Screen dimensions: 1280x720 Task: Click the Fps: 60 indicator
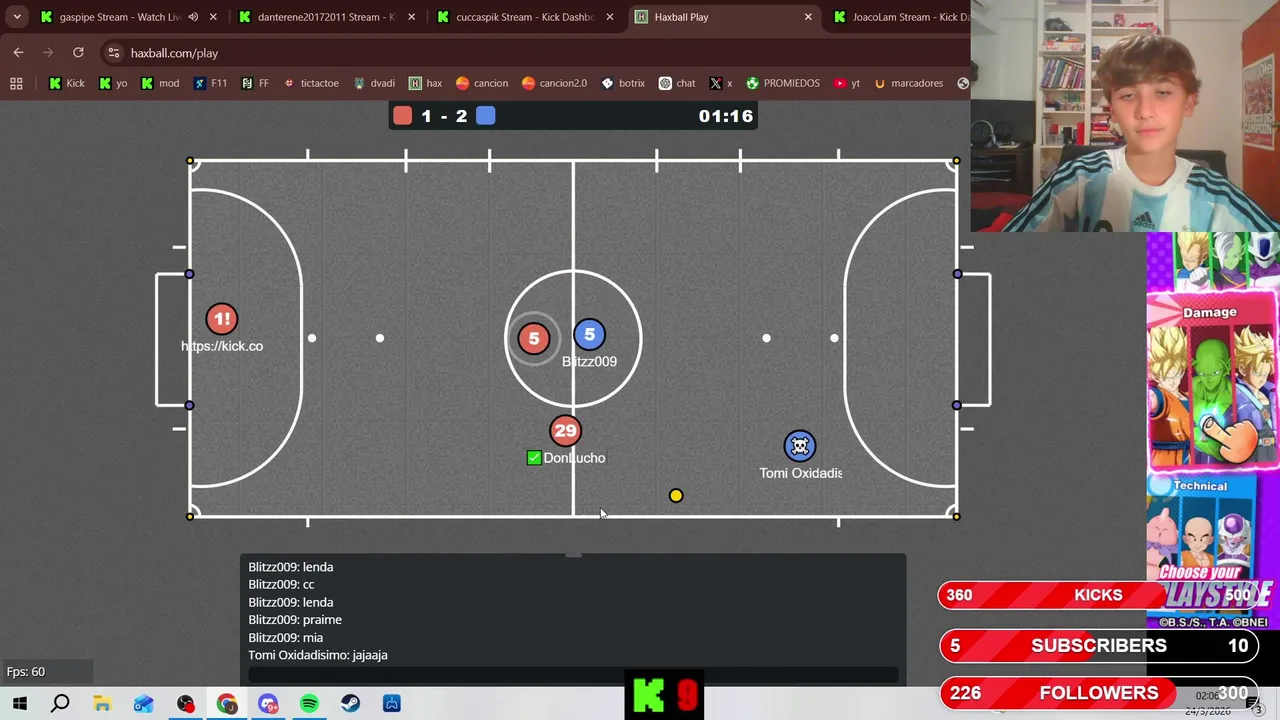[x=26, y=672]
